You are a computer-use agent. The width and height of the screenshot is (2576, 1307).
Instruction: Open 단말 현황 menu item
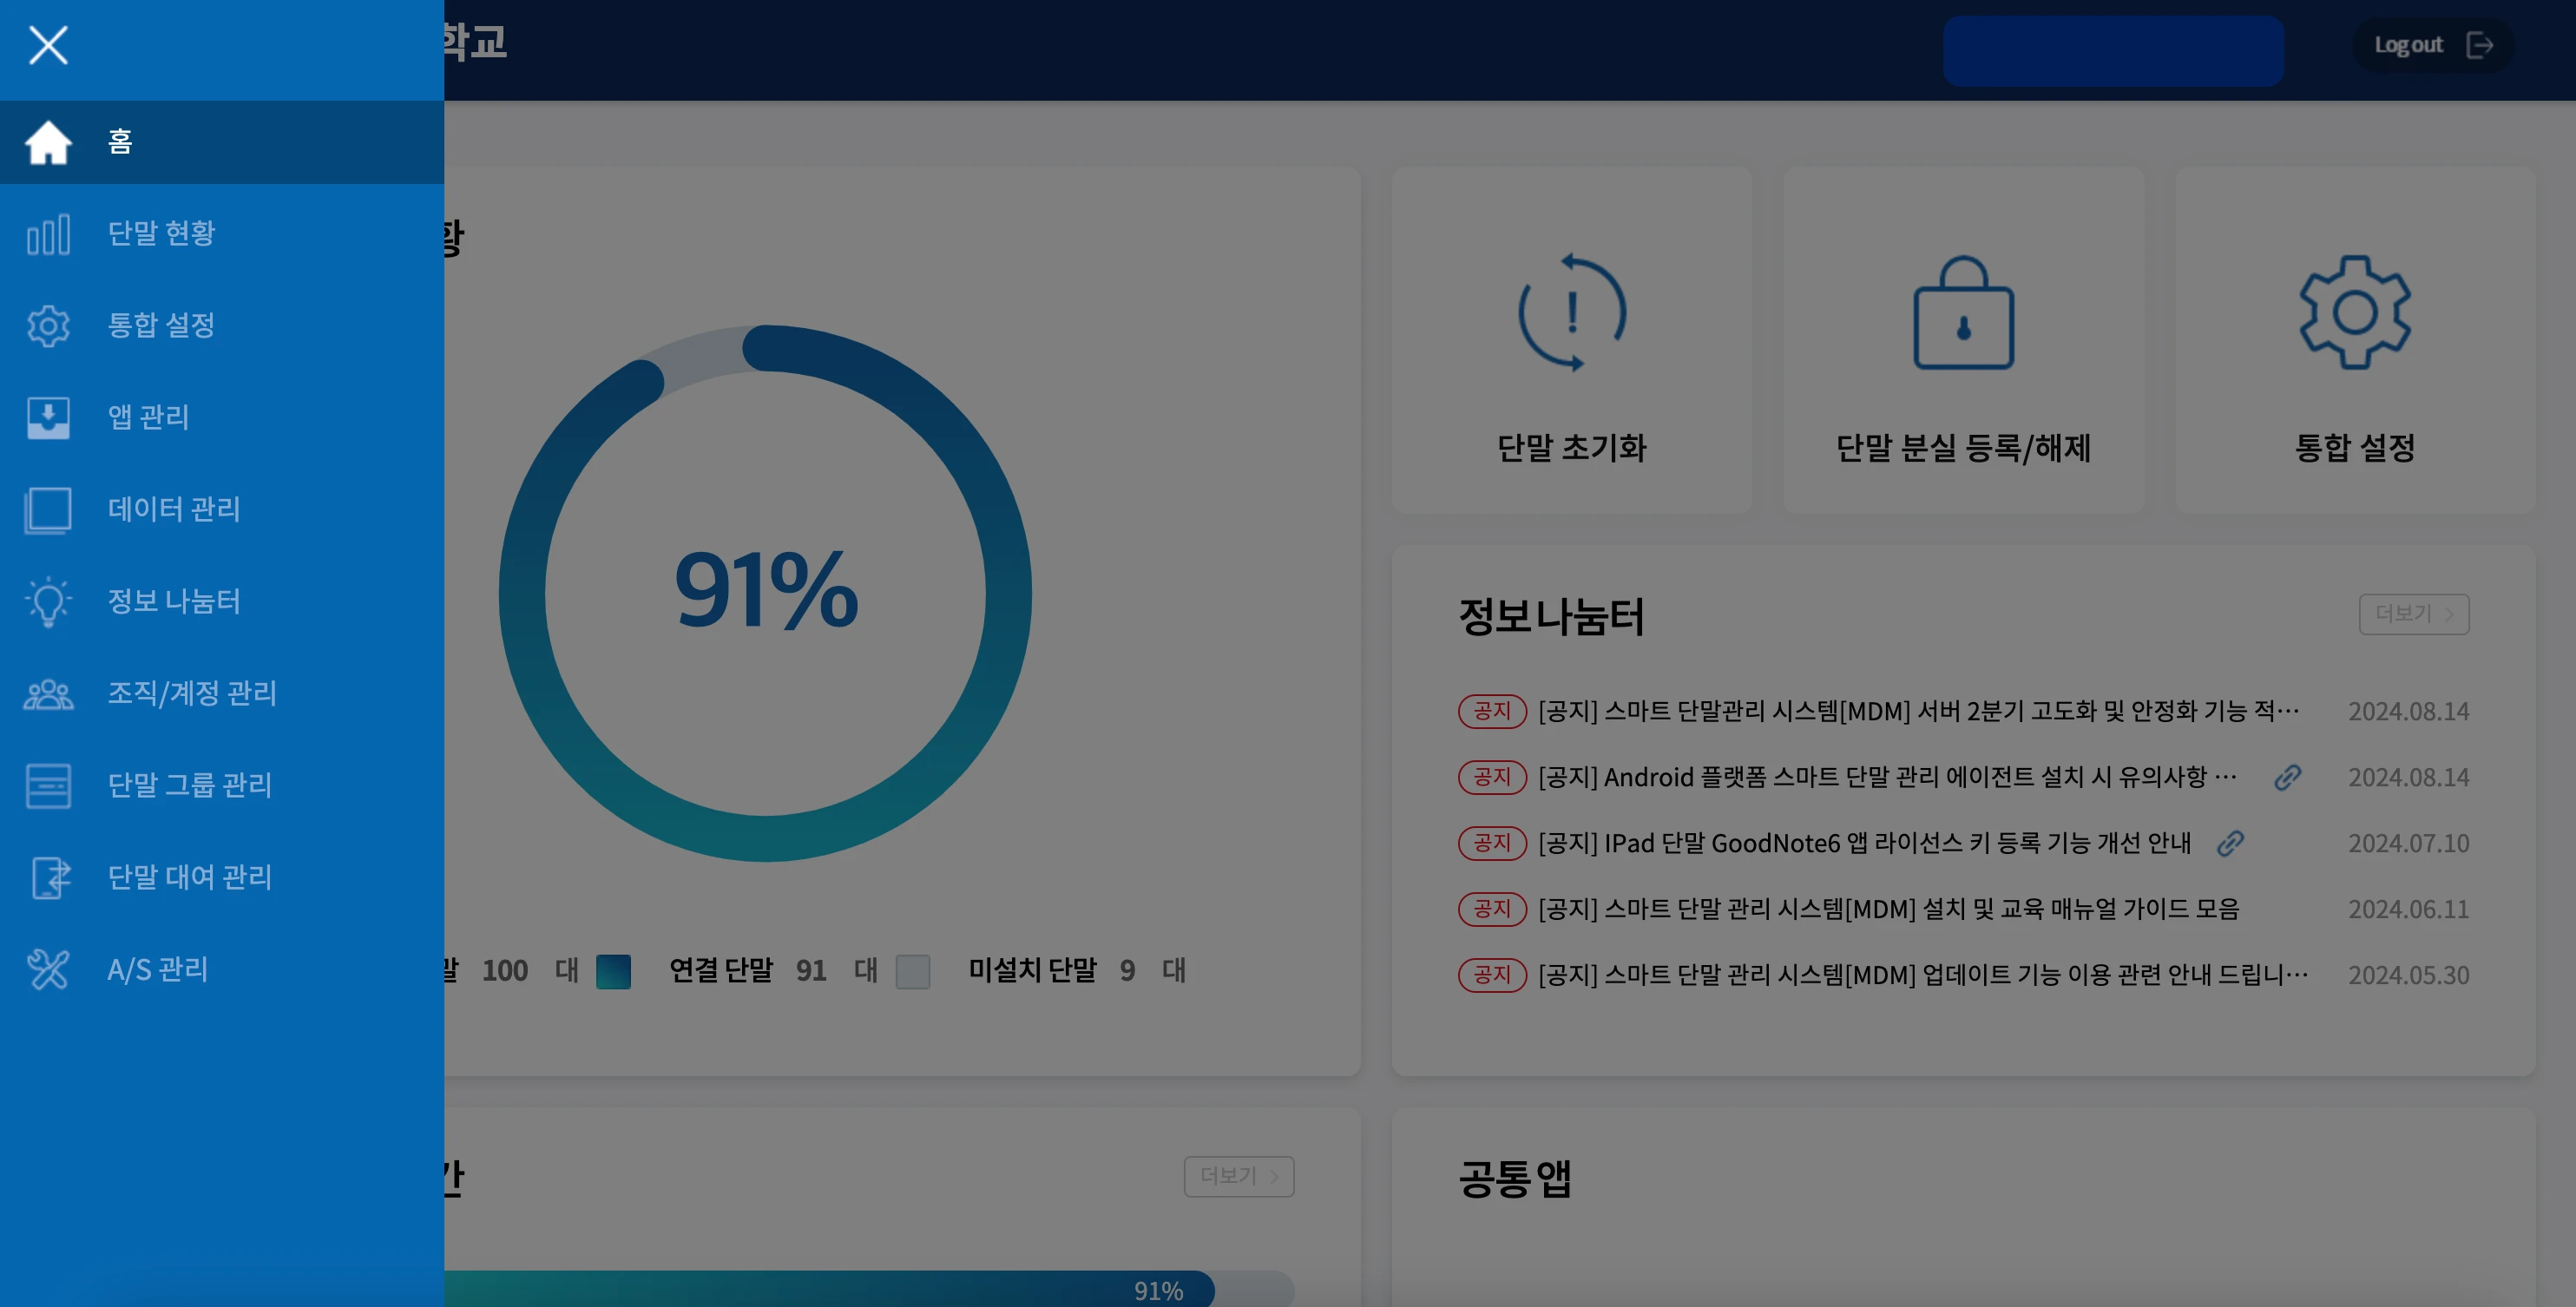click(x=222, y=234)
